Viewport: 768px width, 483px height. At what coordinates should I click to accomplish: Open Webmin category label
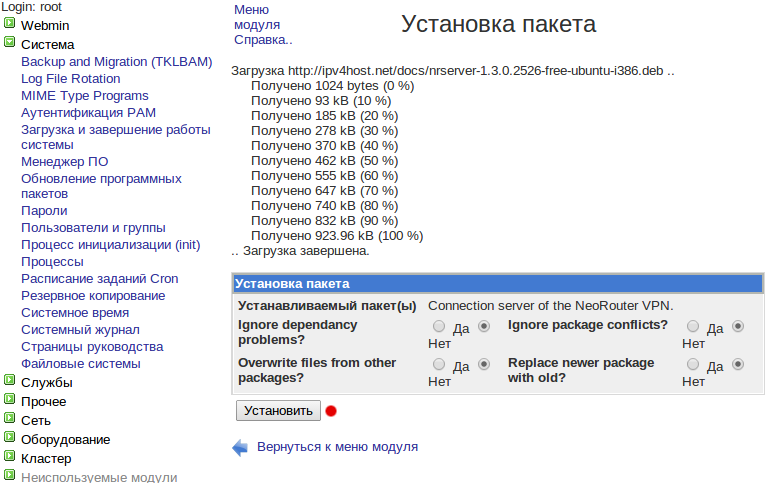tap(45, 25)
